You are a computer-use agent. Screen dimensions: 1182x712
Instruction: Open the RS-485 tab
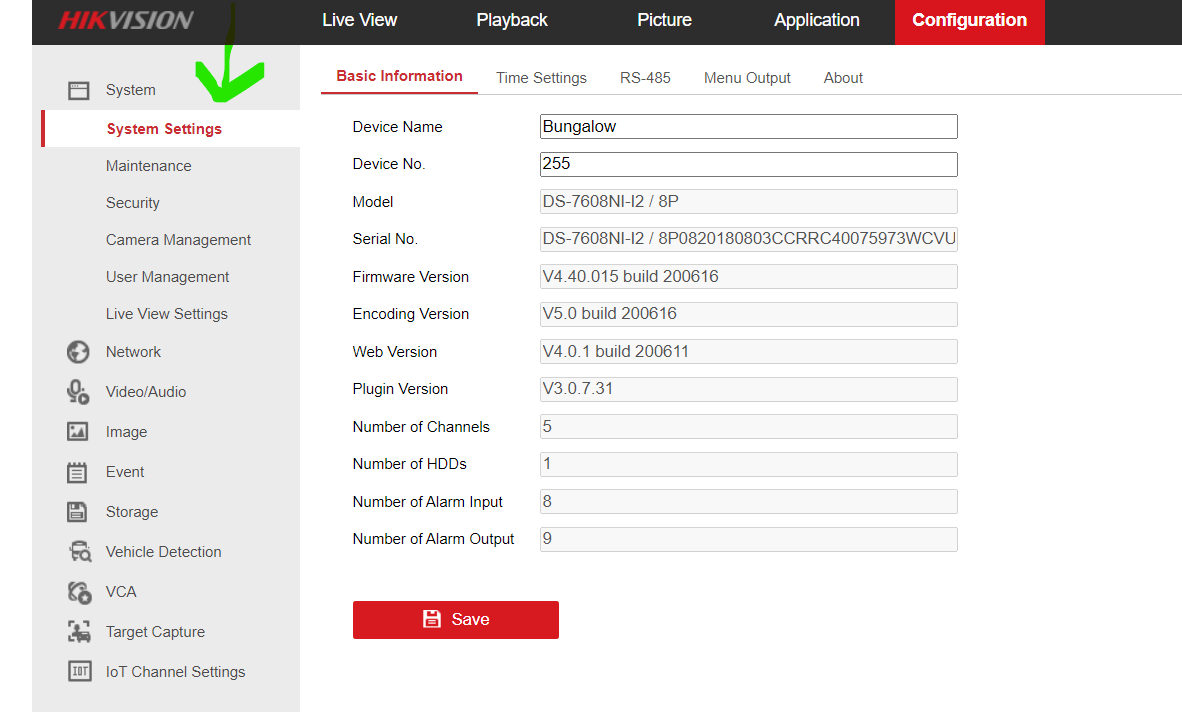[x=645, y=78]
